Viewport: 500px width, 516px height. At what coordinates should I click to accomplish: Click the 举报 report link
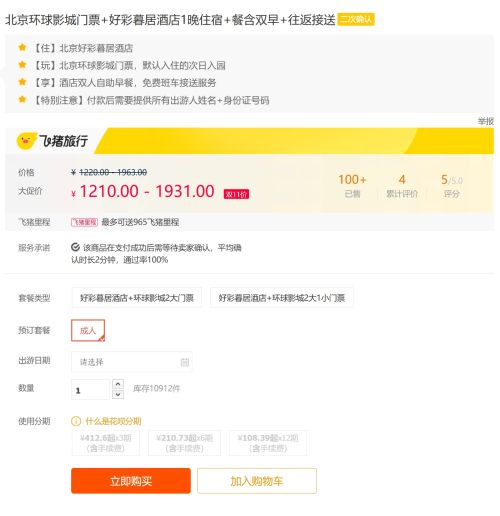click(x=486, y=121)
